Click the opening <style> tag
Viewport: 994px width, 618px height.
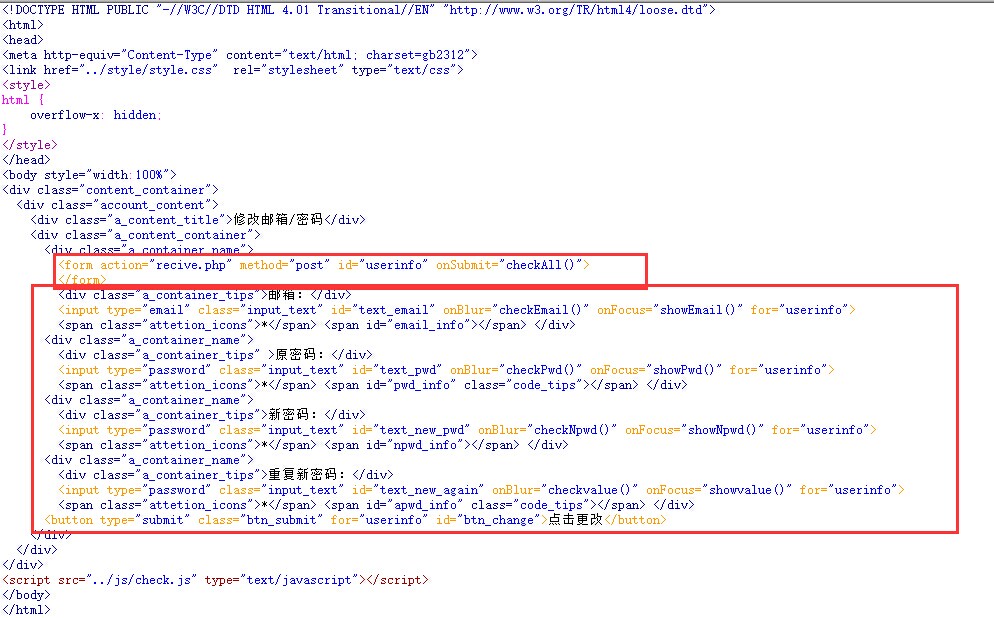pyautogui.click(x=26, y=85)
